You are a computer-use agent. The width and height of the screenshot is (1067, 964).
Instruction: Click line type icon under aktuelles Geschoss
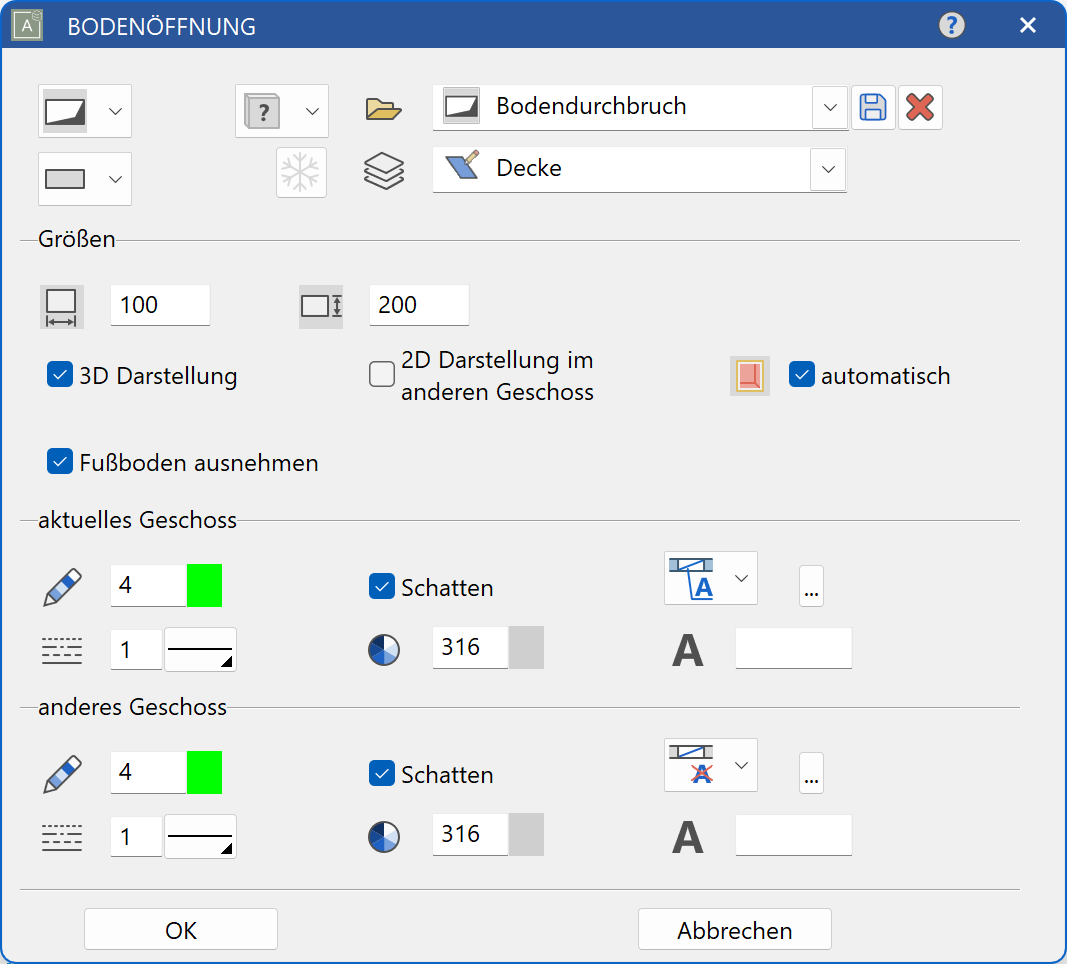(62, 650)
